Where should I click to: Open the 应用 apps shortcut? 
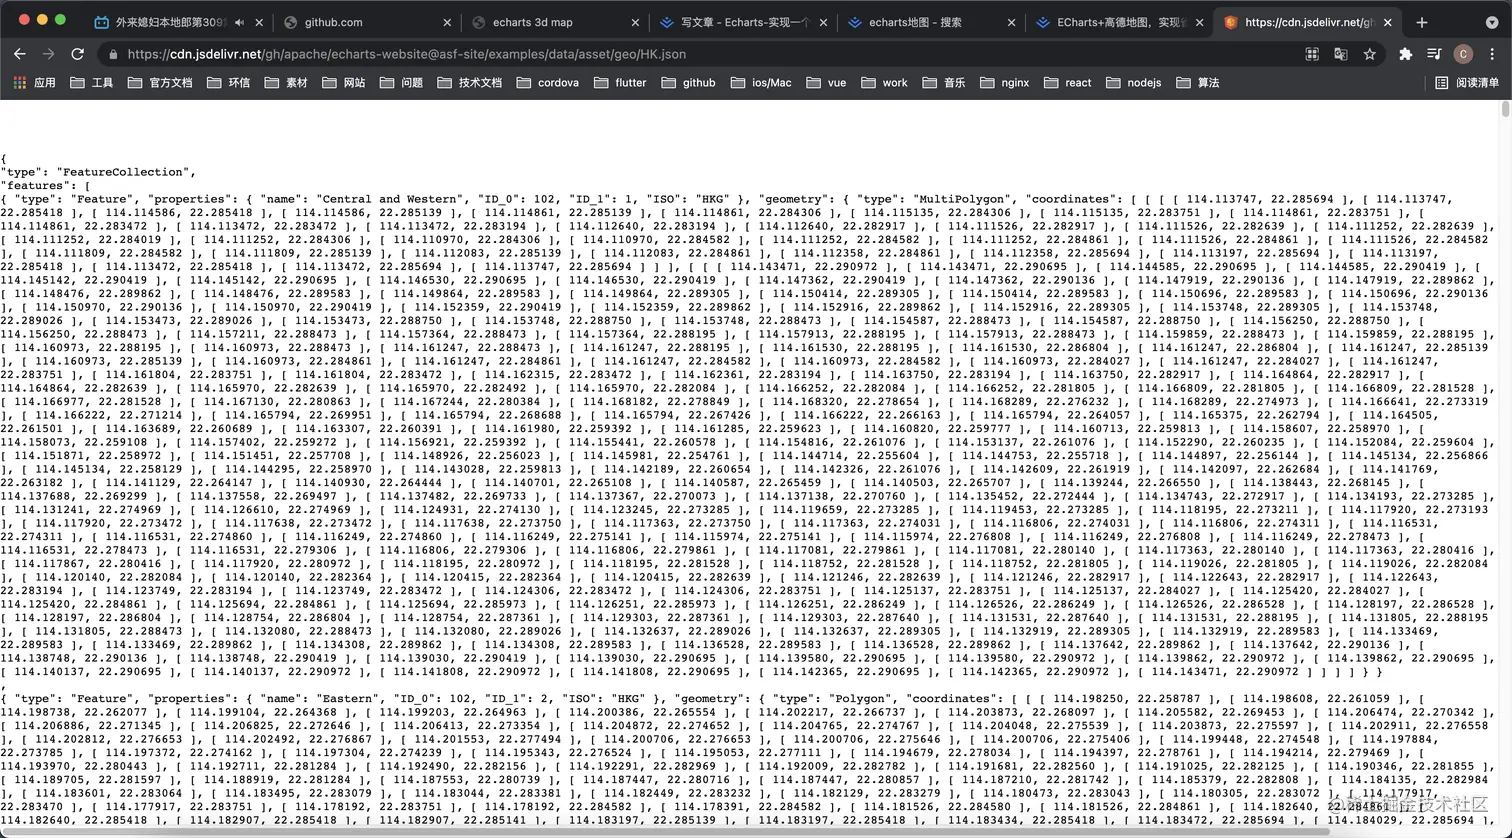pyautogui.click(x=35, y=83)
